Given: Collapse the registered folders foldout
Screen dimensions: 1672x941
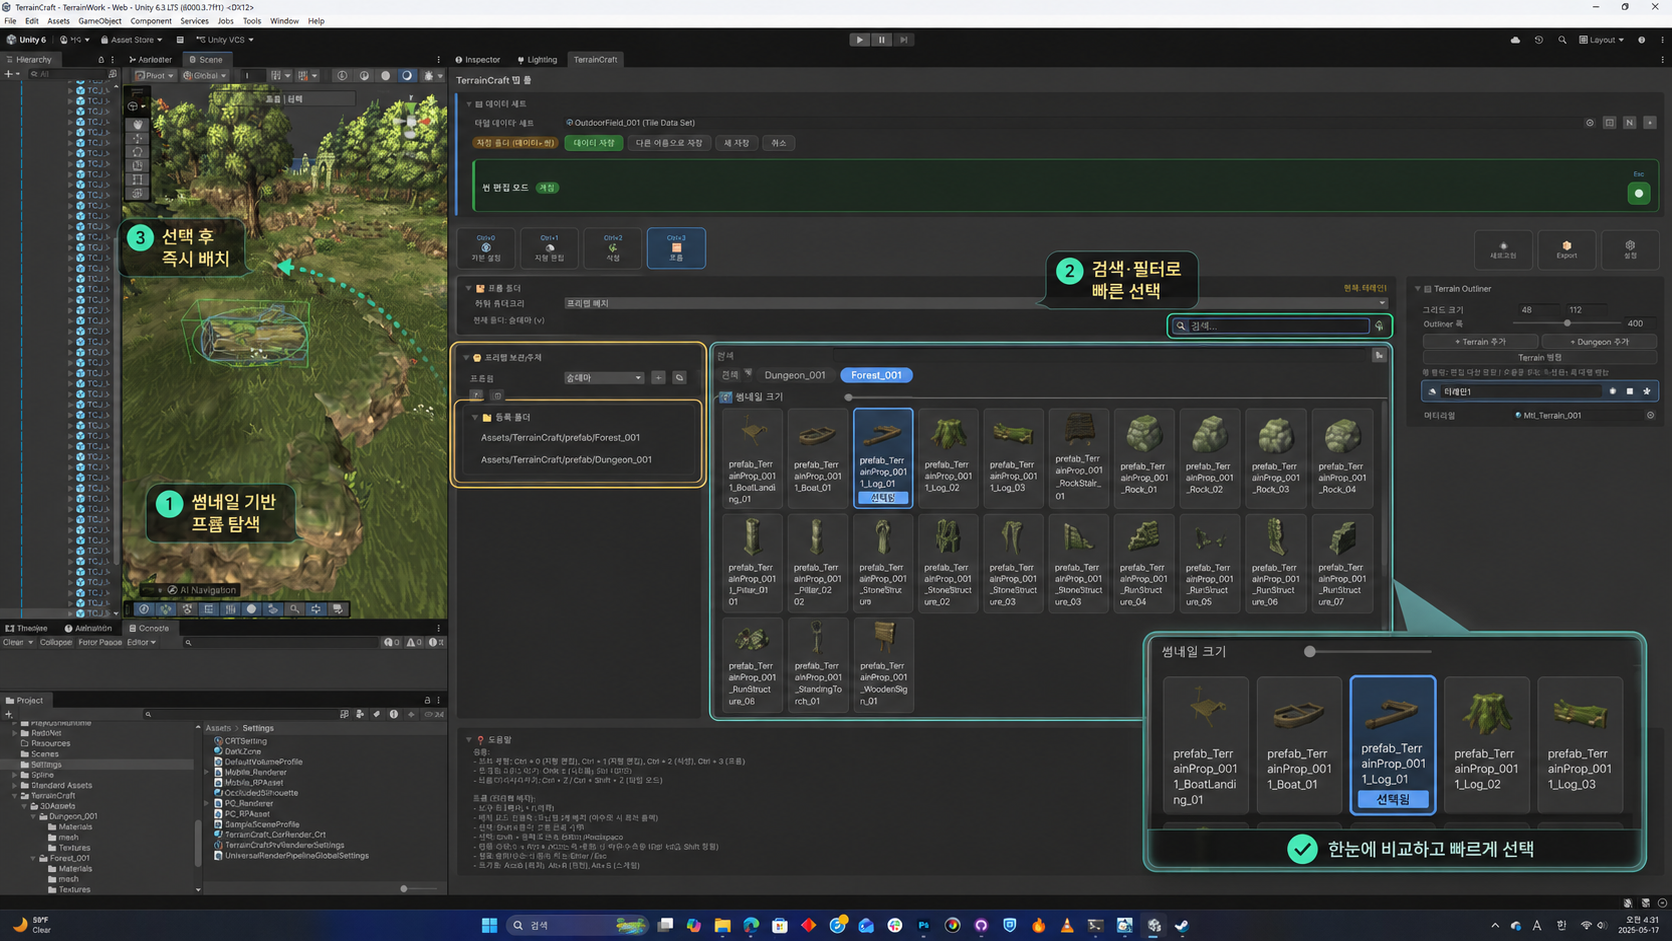Looking at the screenshot, I should [475, 417].
